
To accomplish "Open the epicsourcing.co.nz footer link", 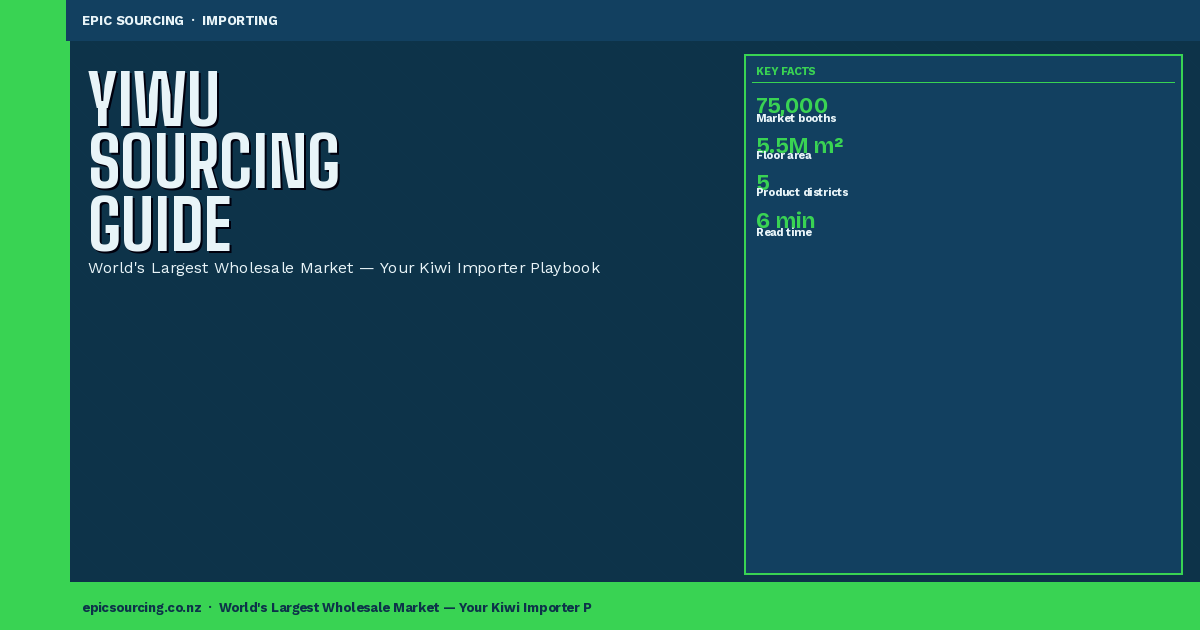I will click(142, 607).
